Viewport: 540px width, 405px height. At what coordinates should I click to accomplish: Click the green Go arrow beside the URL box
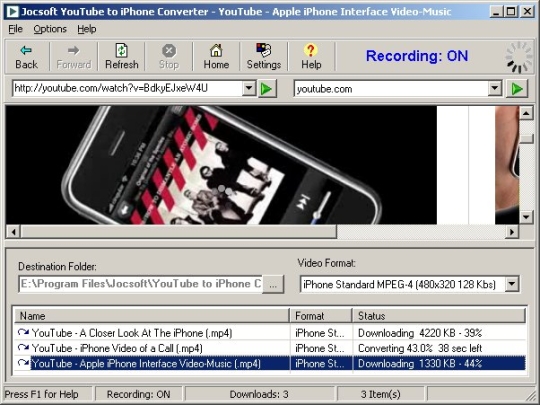267,89
